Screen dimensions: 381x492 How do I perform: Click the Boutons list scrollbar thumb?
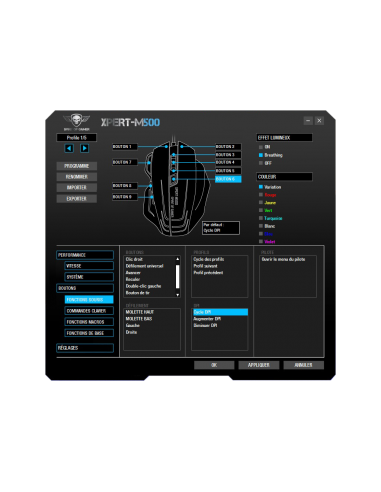tap(177, 276)
